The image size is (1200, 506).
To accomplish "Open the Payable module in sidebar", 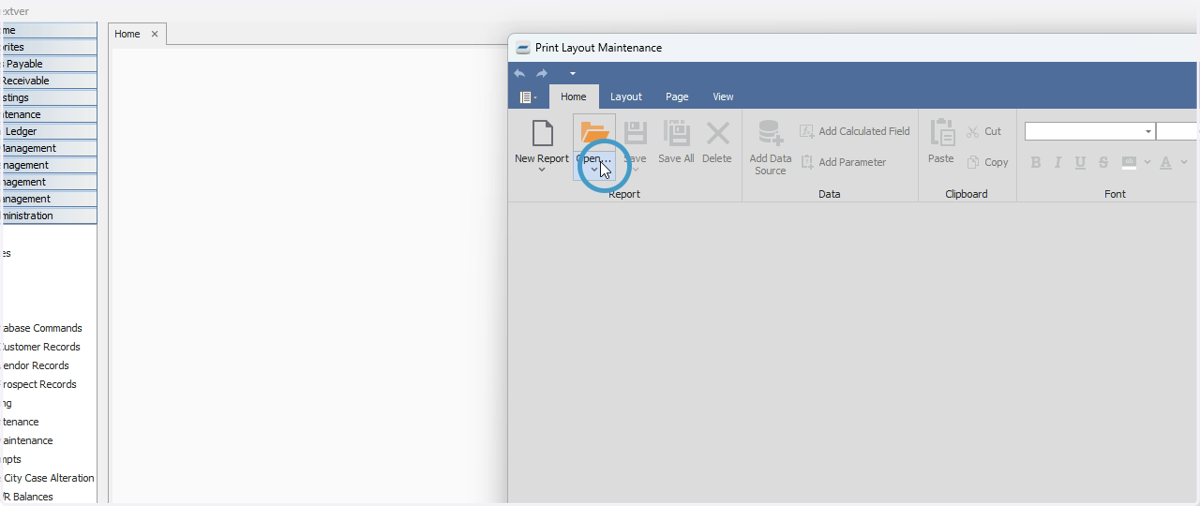I will pos(48,64).
